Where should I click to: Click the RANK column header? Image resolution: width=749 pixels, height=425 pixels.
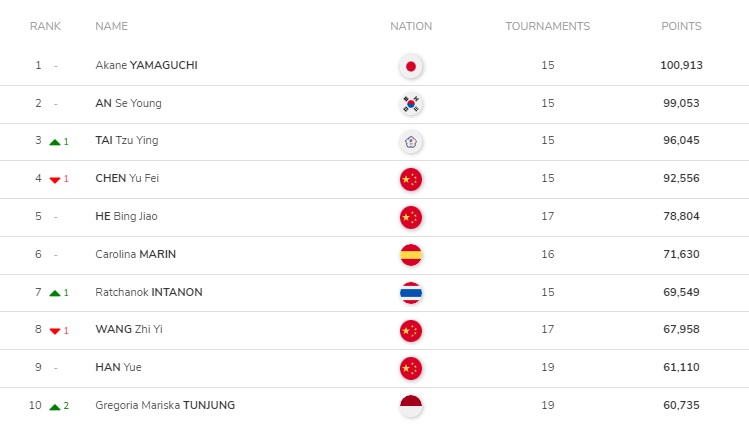coord(45,26)
